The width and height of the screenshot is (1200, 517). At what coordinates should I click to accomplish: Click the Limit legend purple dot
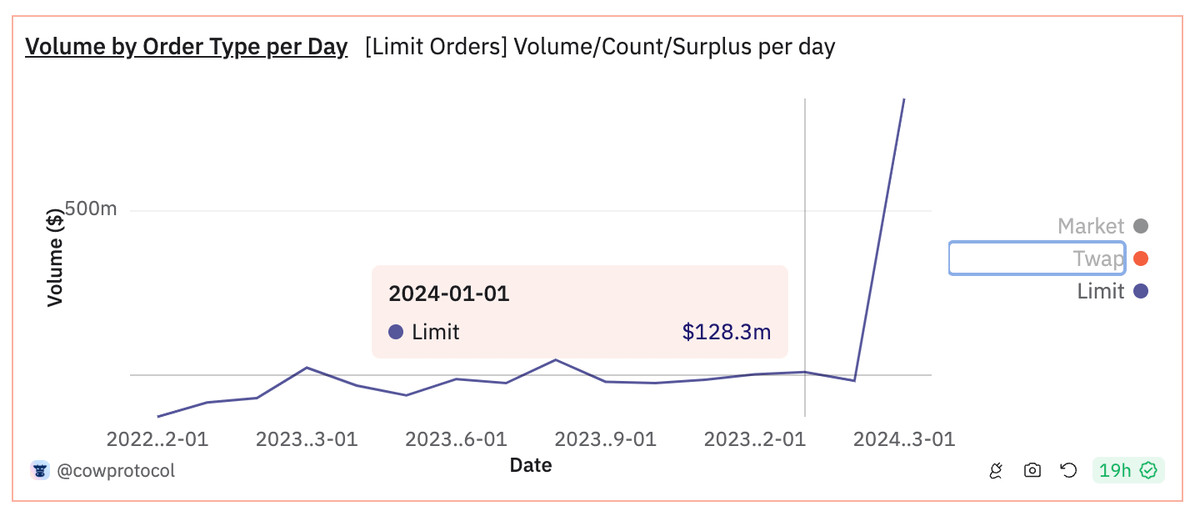click(1141, 292)
